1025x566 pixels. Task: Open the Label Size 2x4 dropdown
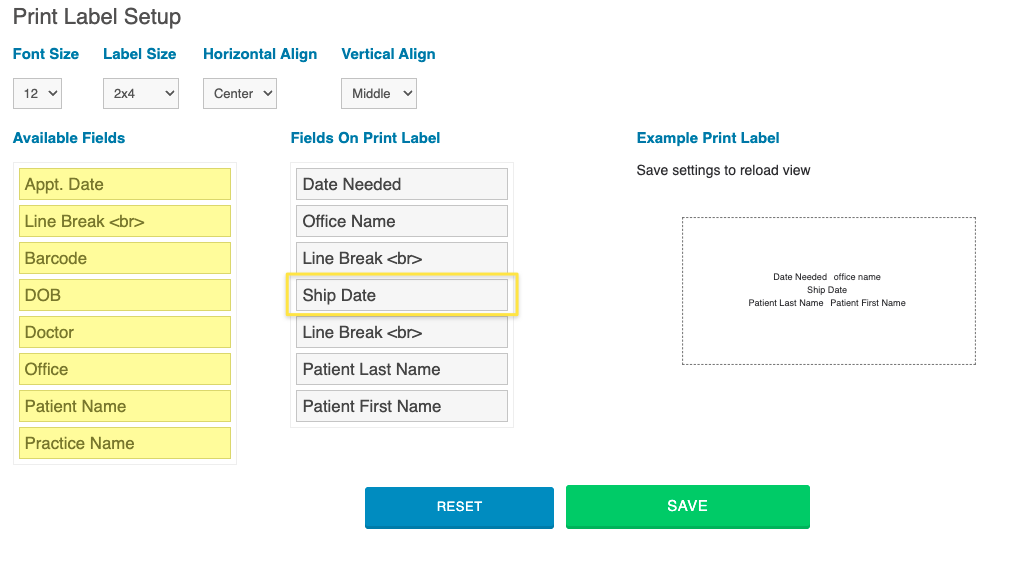(141, 93)
